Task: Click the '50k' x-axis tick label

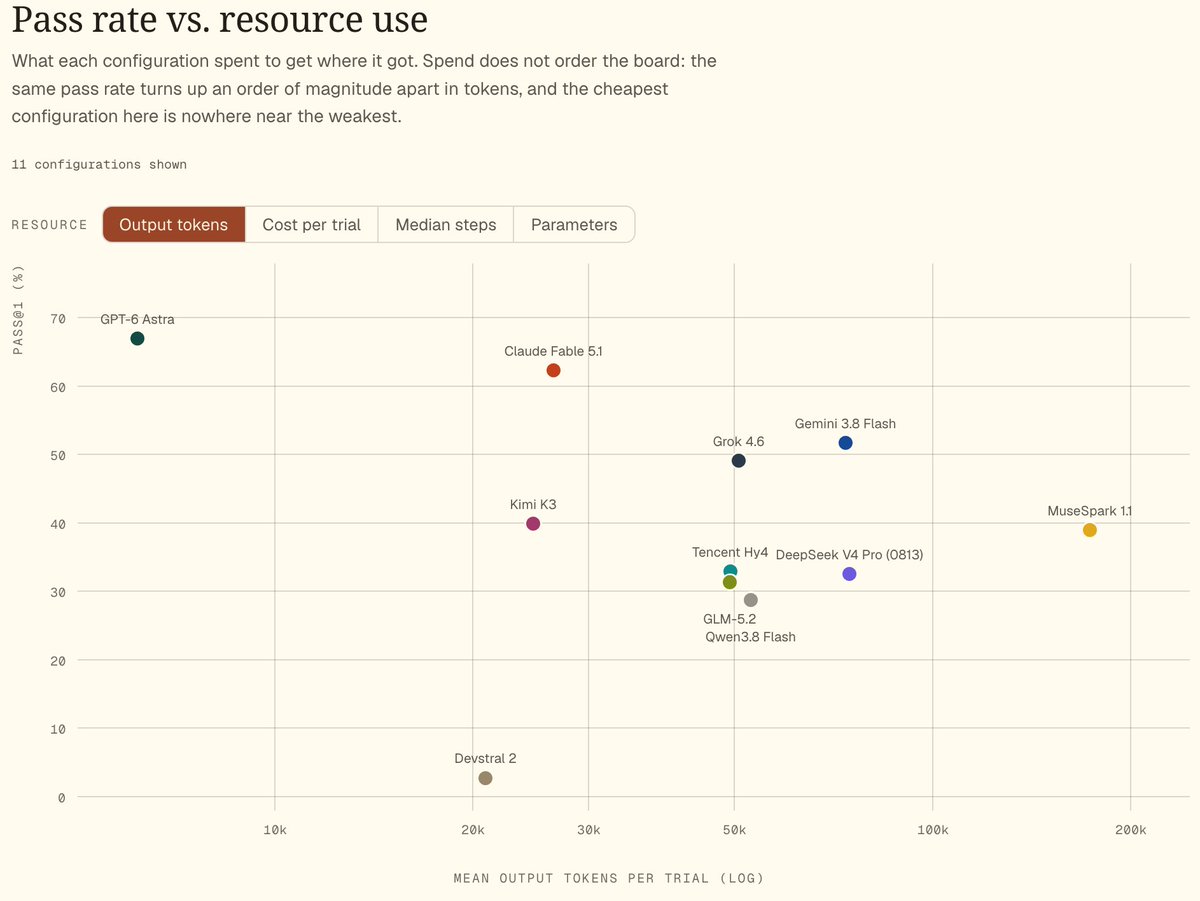Action: coord(735,829)
